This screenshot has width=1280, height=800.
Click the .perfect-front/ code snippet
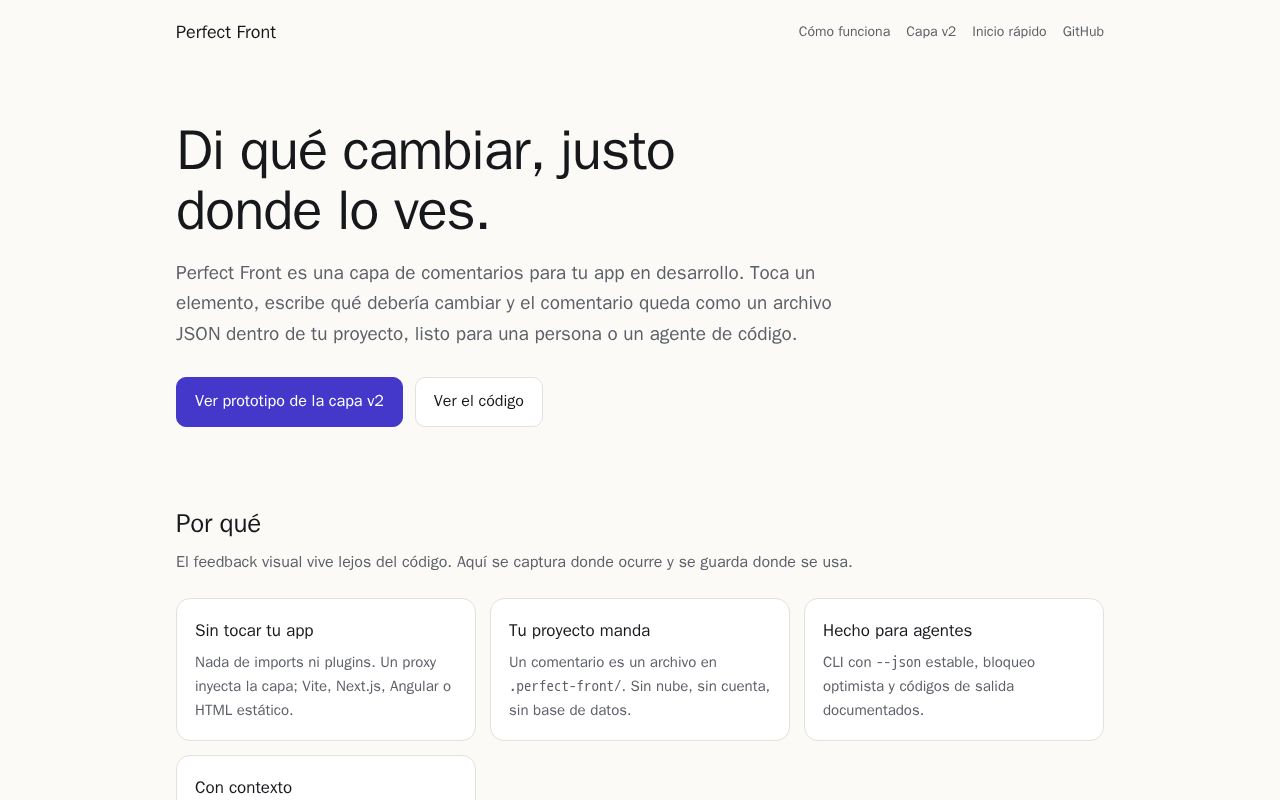(x=565, y=687)
